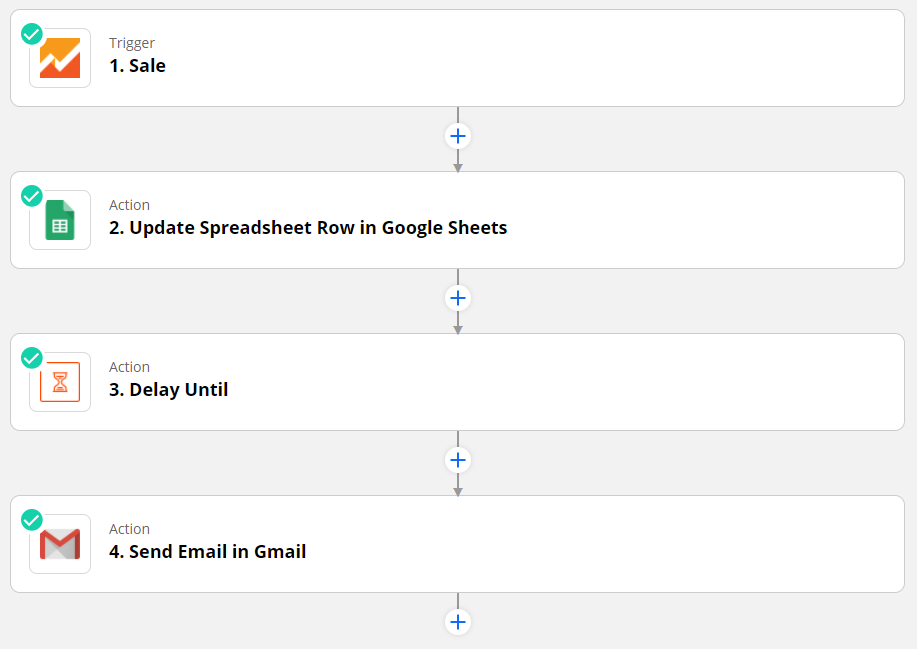Add a step between Delay Until and Send Email

[x=458, y=460]
